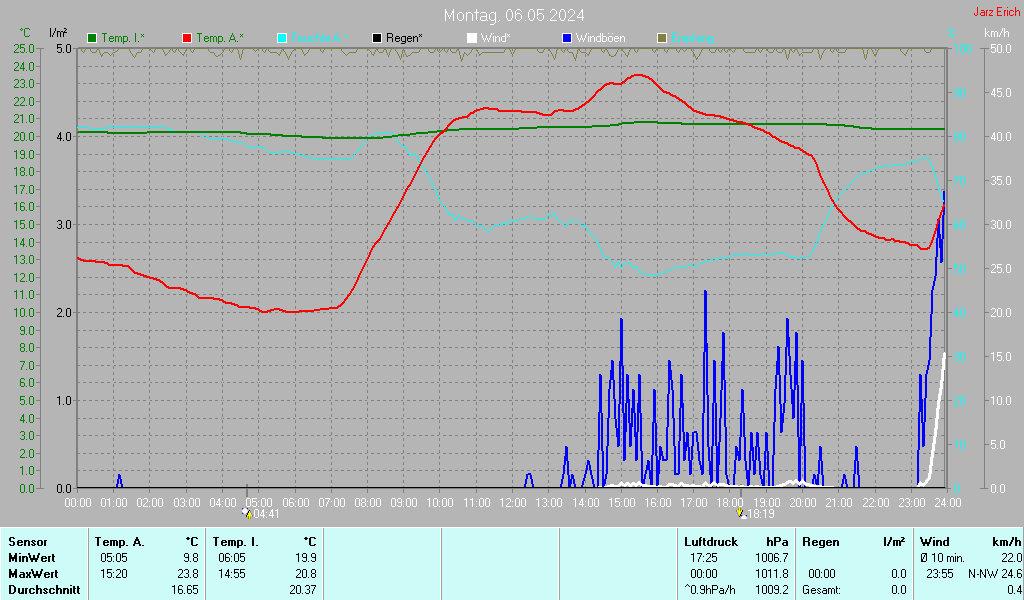Image resolution: width=1024 pixels, height=600 pixels.
Task: Click the 'Durchschnitt' row label
Action: pyautogui.click(x=44, y=590)
